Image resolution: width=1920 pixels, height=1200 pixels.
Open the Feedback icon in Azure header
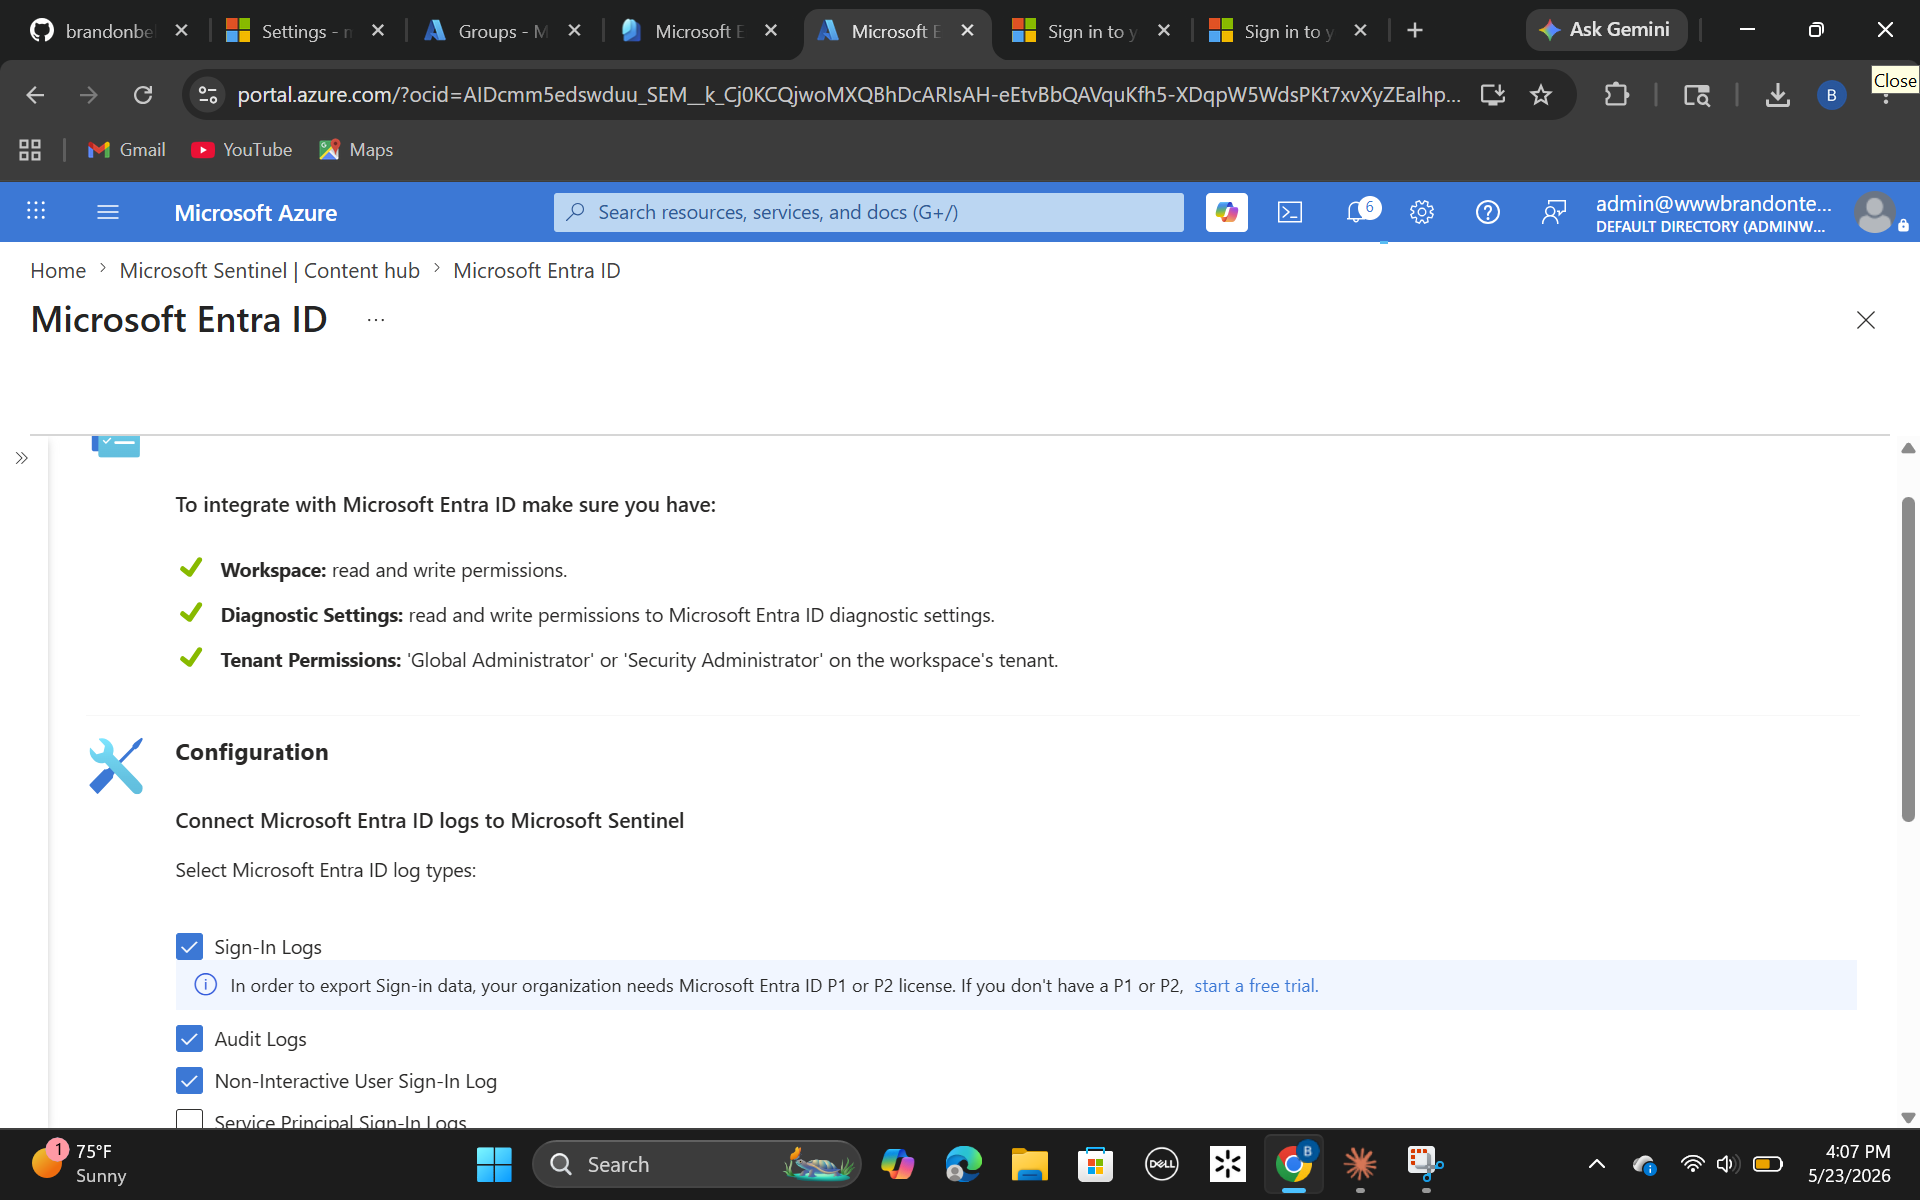tap(1553, 212)
